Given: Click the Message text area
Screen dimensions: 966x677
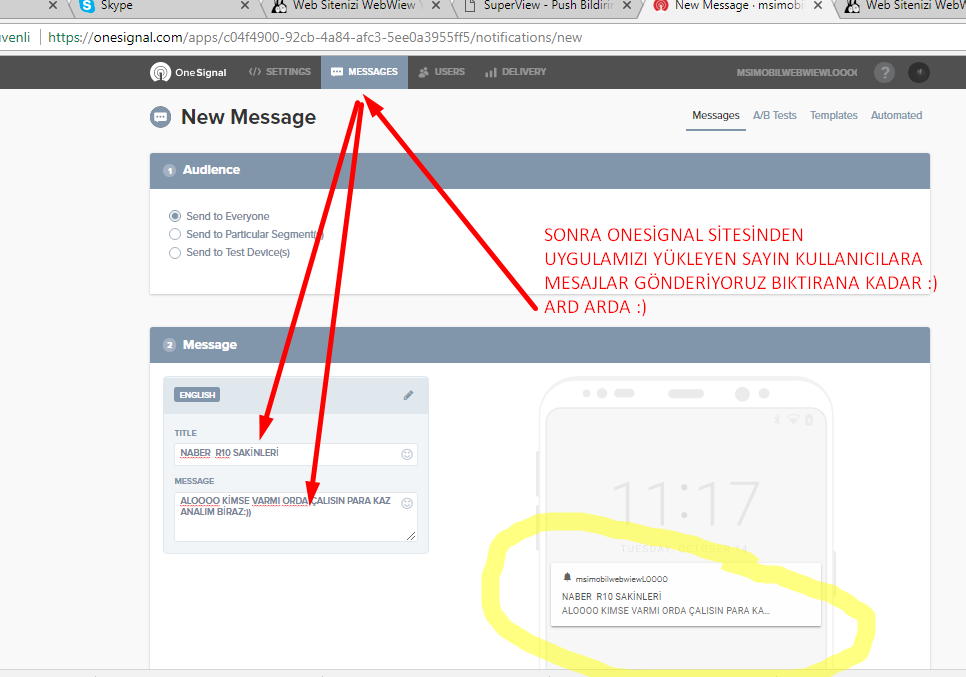Looking at the screenshot, I should tap(296, 517).
